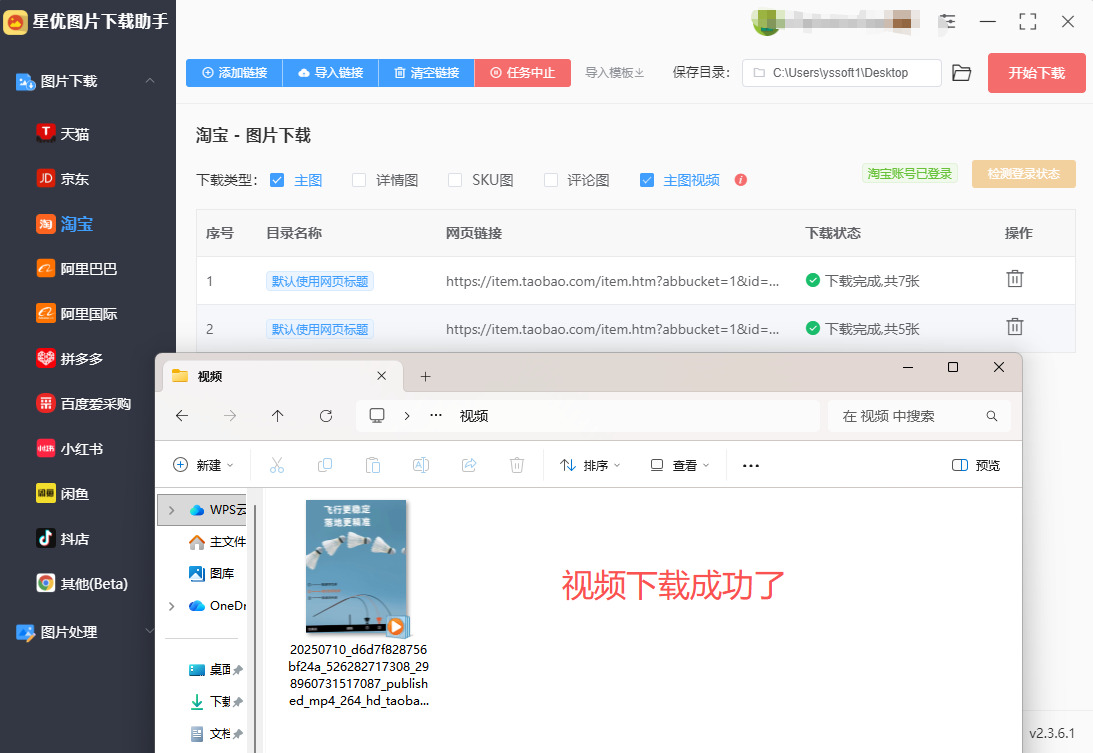Screen dimensions: 1093x753
Task: Open 文档 pinned folder
Action: 215,733
